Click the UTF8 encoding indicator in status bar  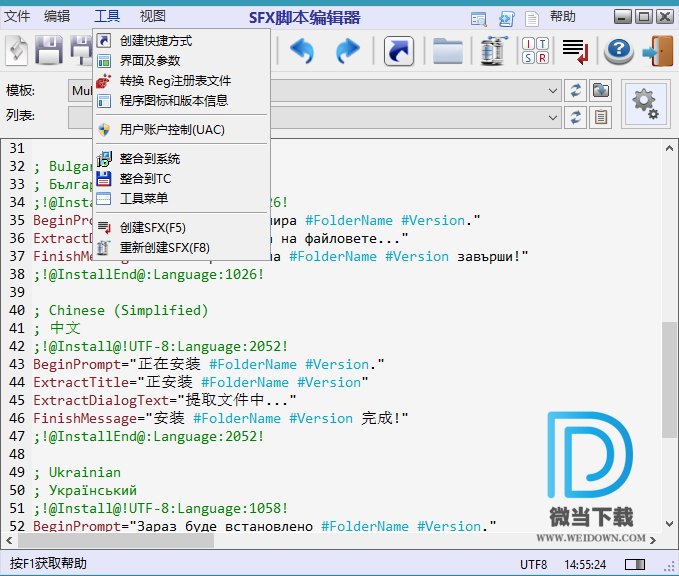click(x=533, y=565)
